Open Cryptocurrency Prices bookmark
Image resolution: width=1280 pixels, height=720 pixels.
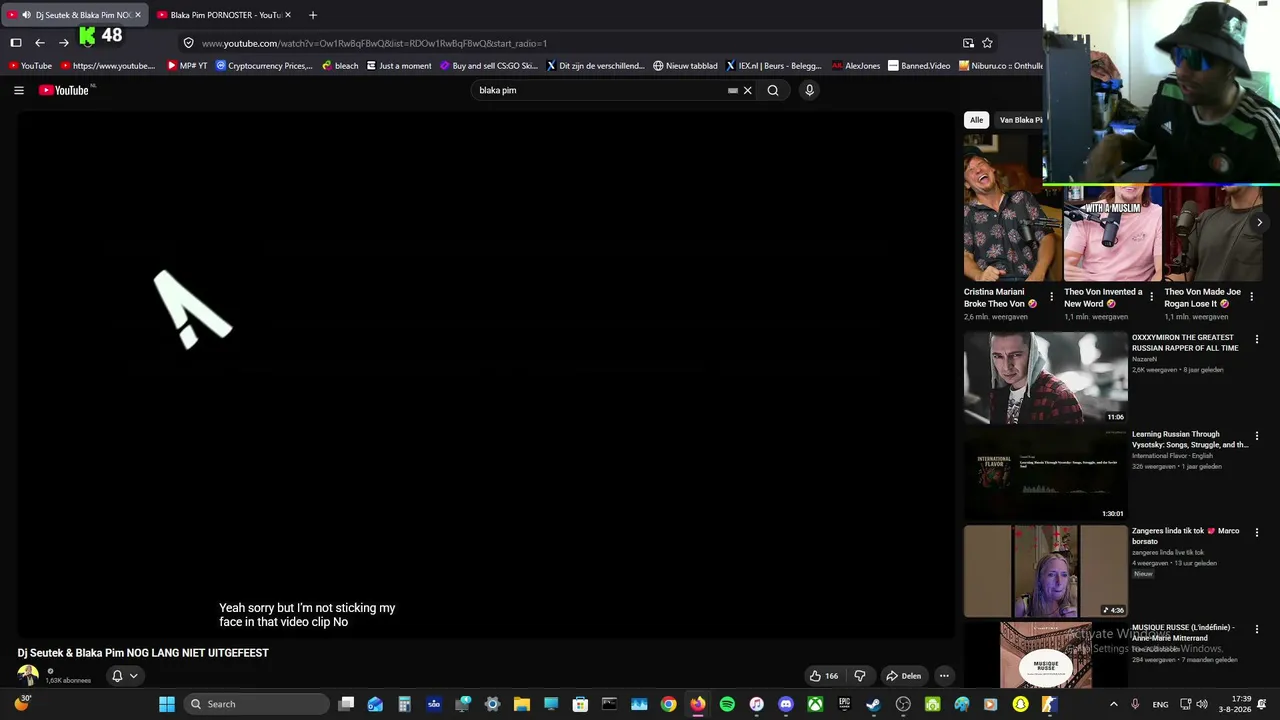(265, 66)
